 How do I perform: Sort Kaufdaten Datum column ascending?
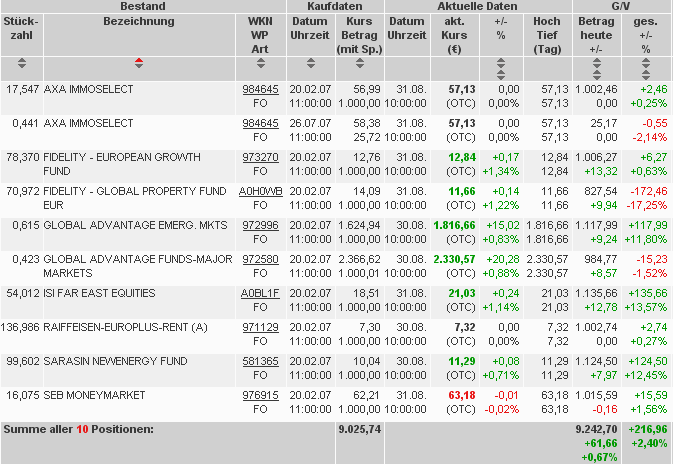[x=311, y=60]
